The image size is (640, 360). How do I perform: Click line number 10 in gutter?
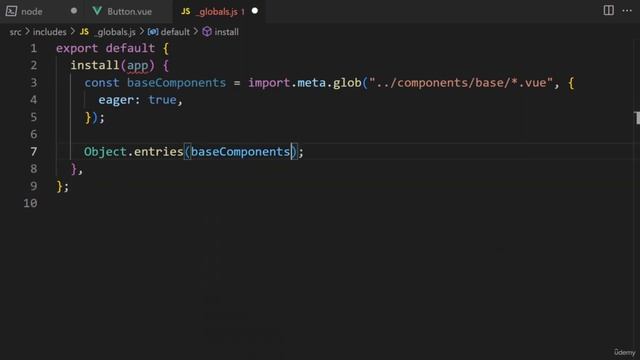point(30,203)
